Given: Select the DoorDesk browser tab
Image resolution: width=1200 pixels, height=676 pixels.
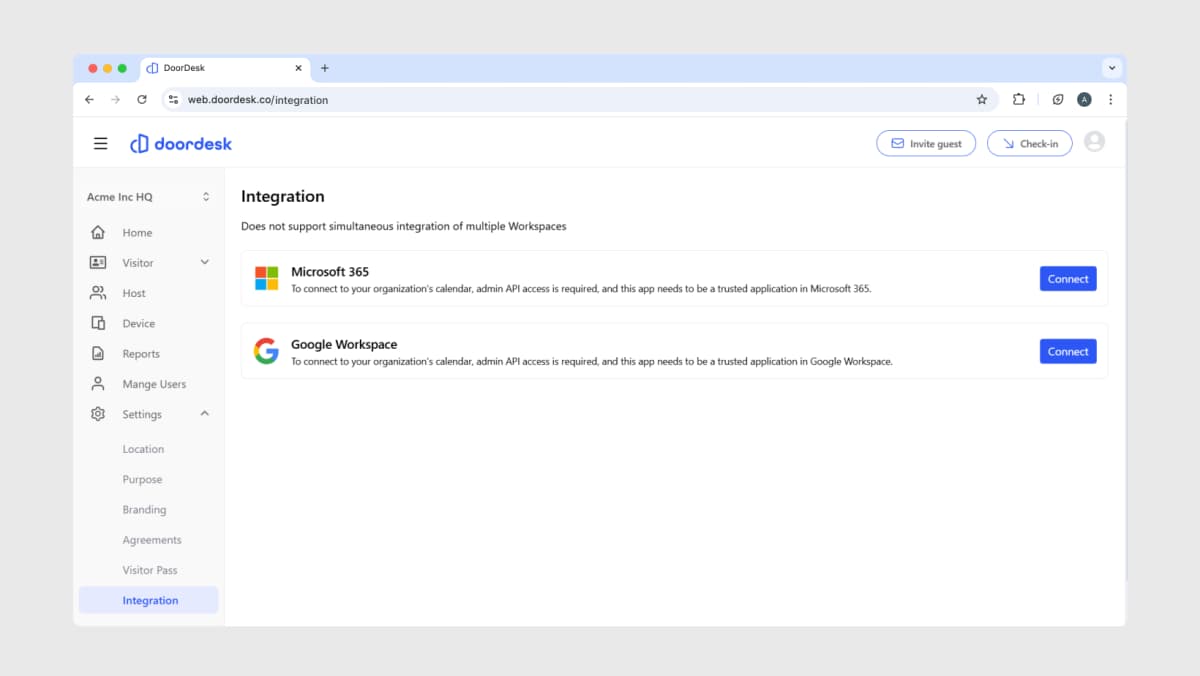Looking at the screenshot, I should [224, 68].
